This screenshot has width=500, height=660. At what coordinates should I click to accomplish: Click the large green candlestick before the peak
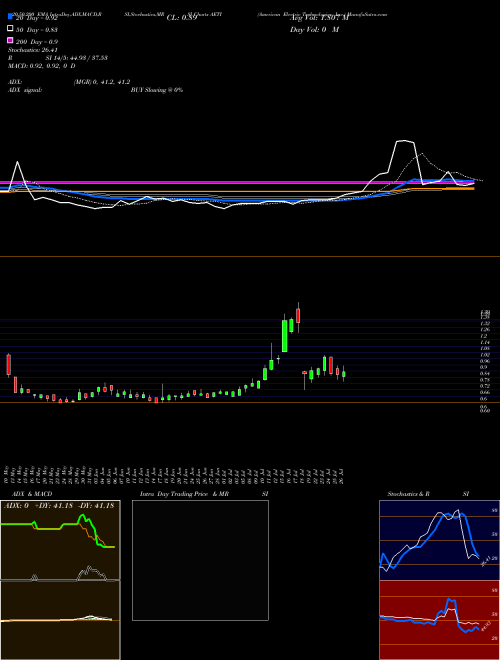(285, 335)
